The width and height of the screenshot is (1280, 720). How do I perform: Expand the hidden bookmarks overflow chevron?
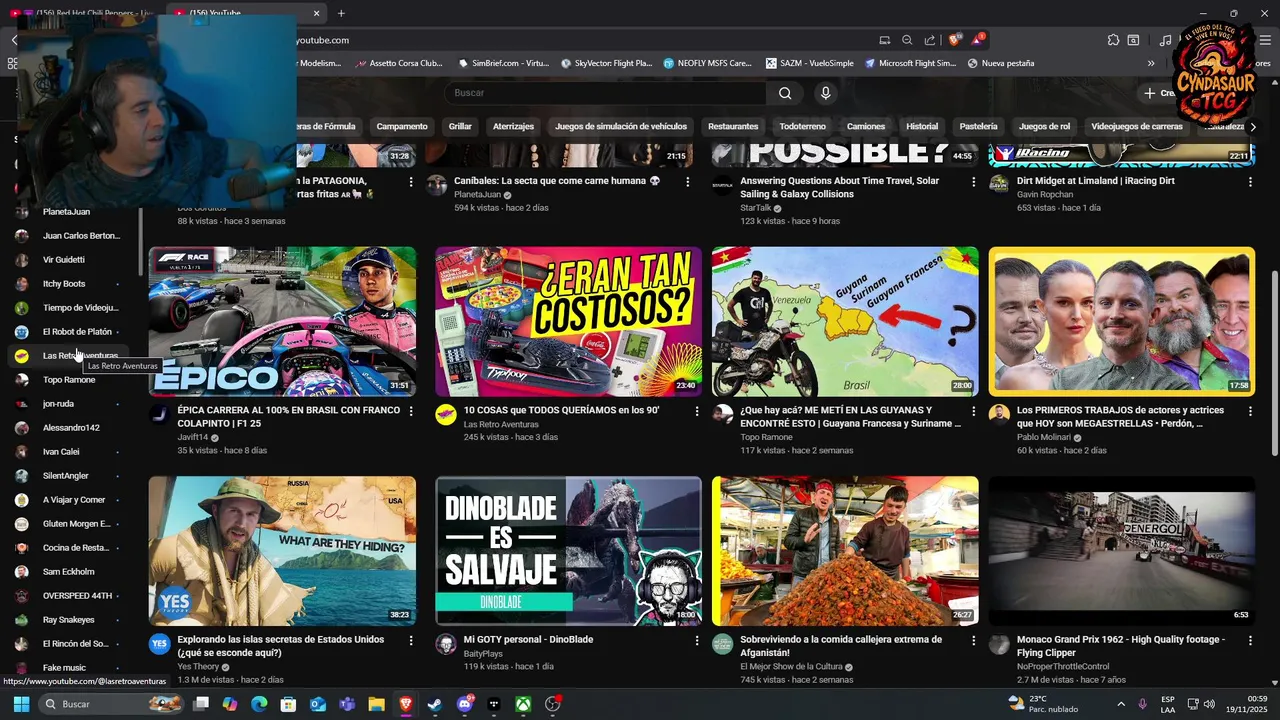(1151, 63)
